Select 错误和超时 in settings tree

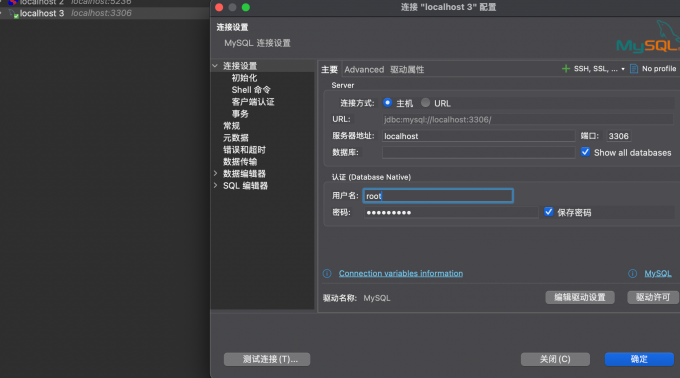(244, 150)
